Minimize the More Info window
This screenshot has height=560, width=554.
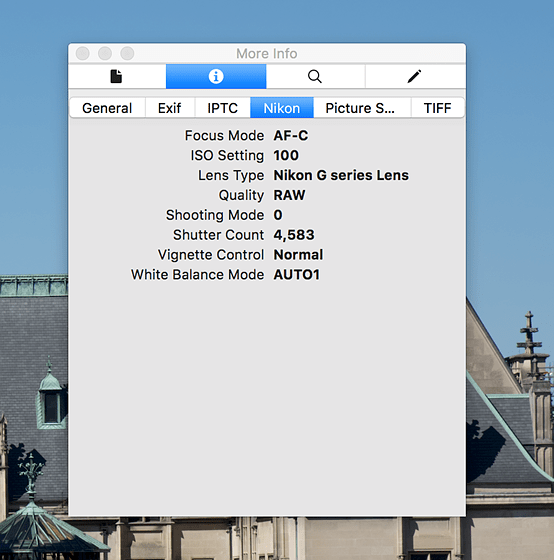point(105,54)
